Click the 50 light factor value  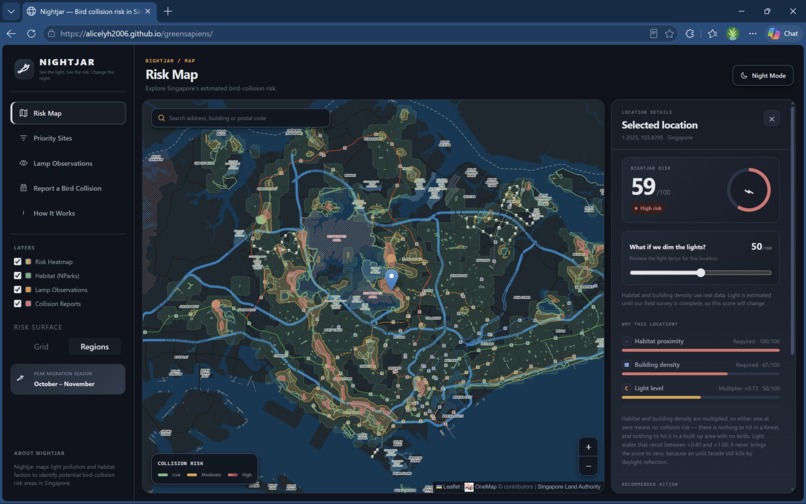[756, 247]
